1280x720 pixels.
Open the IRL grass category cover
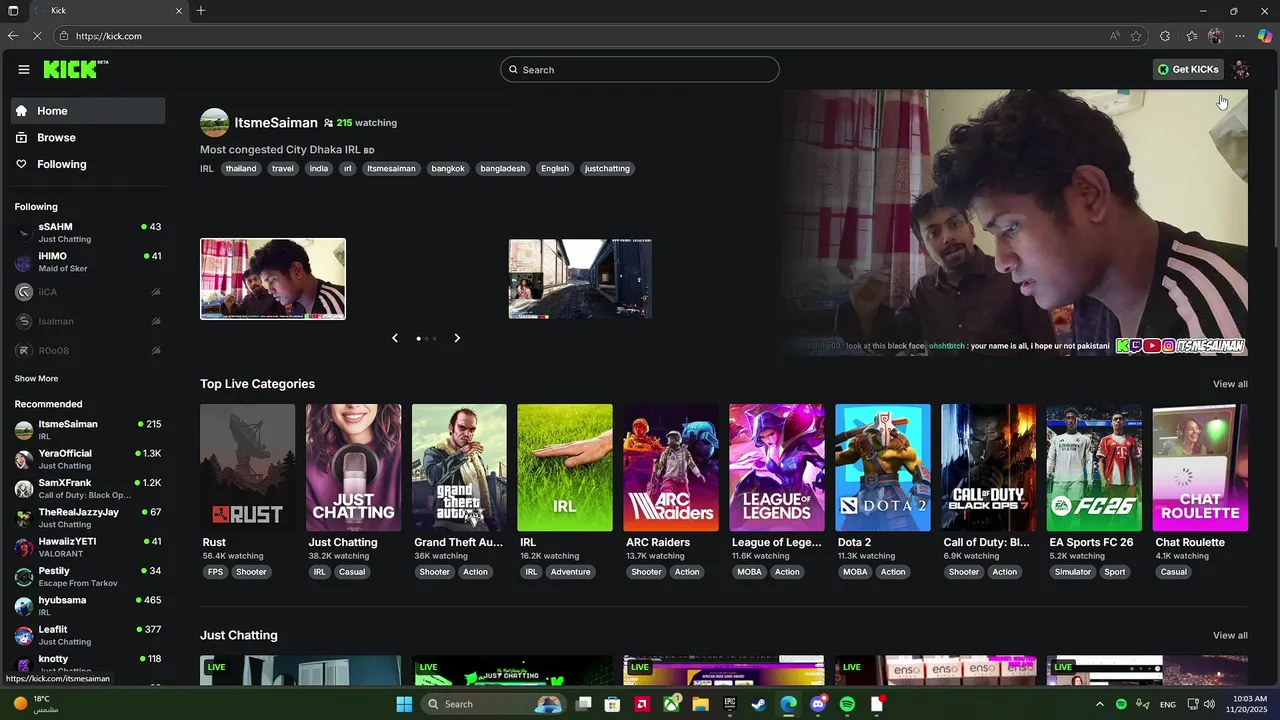(x=565, y=467)
